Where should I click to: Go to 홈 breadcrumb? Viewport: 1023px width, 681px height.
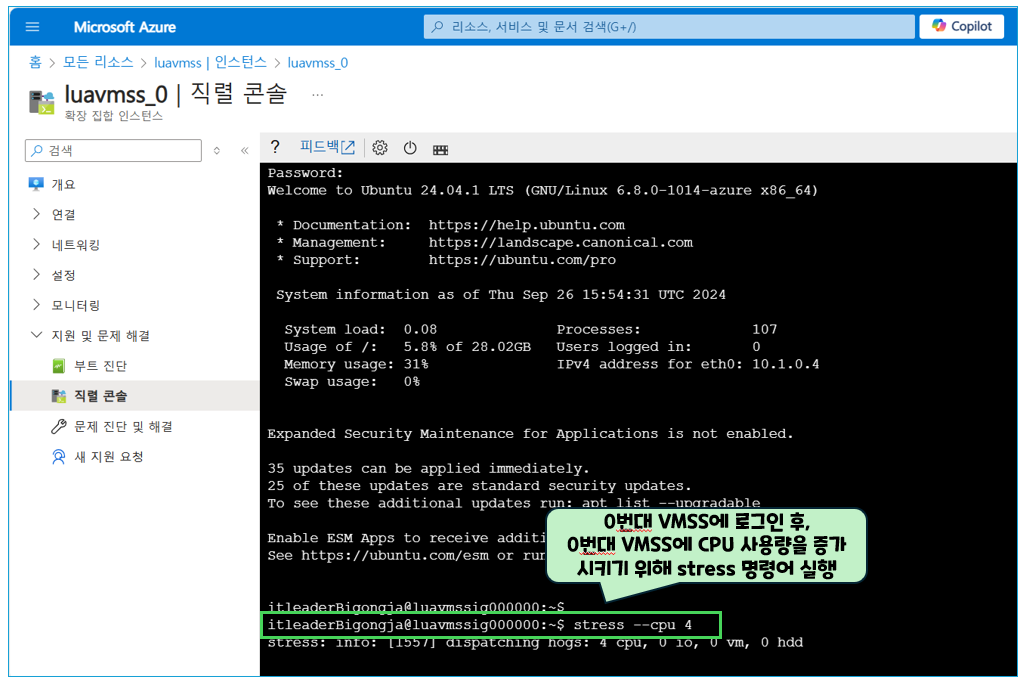coord(35,62)
